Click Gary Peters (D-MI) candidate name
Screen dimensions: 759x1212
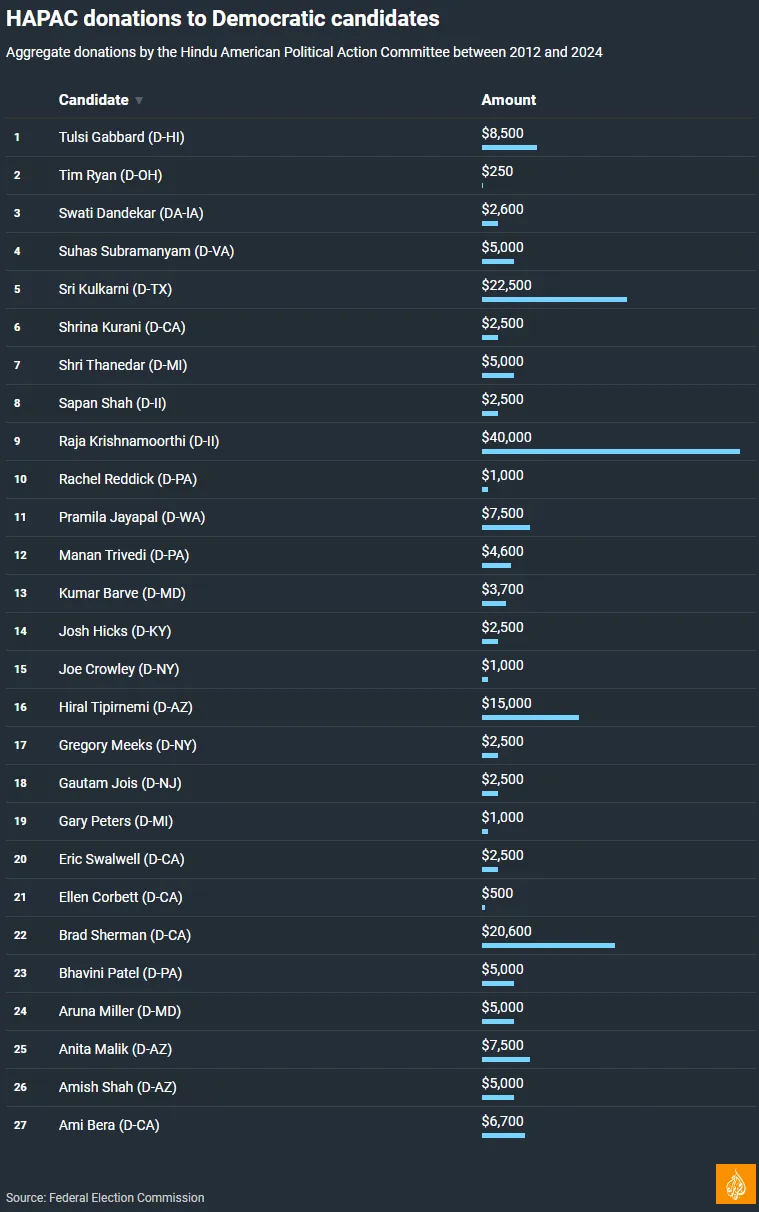click(115, 821)
